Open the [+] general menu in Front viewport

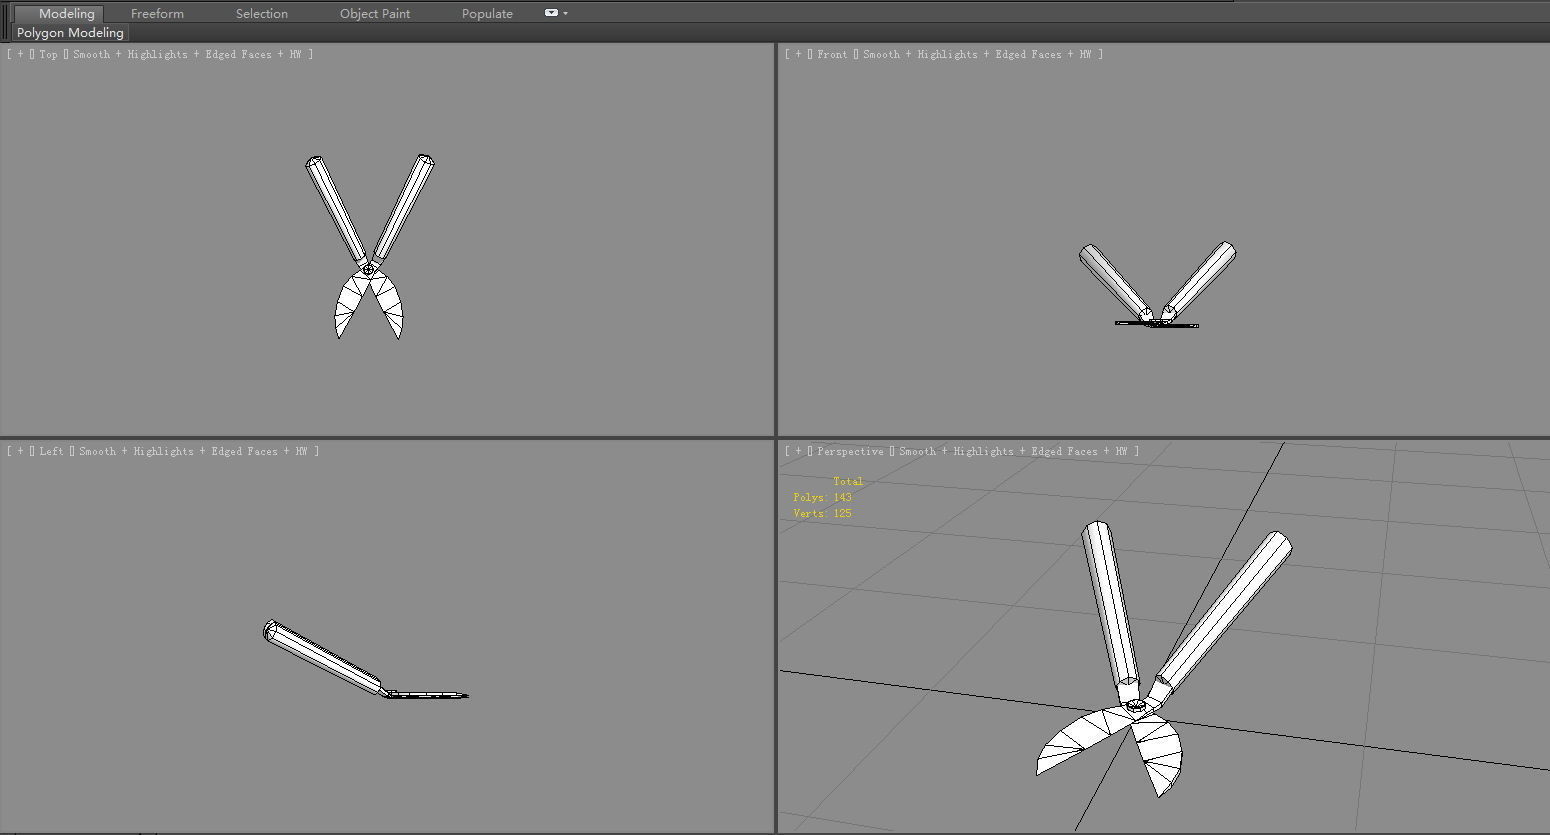[x=798, y=54]
